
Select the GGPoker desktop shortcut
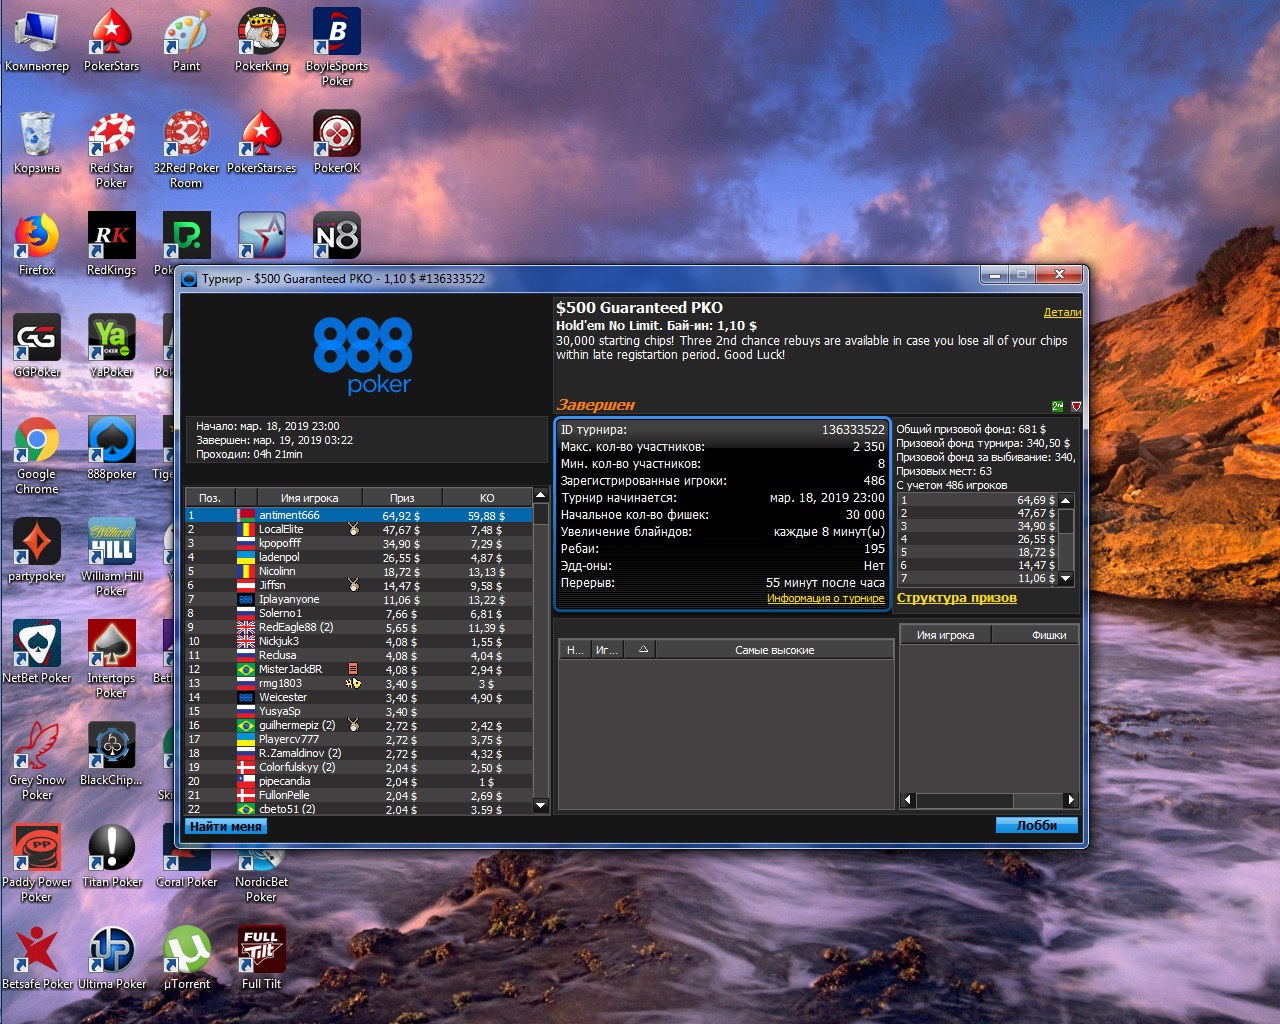point(37,347)
